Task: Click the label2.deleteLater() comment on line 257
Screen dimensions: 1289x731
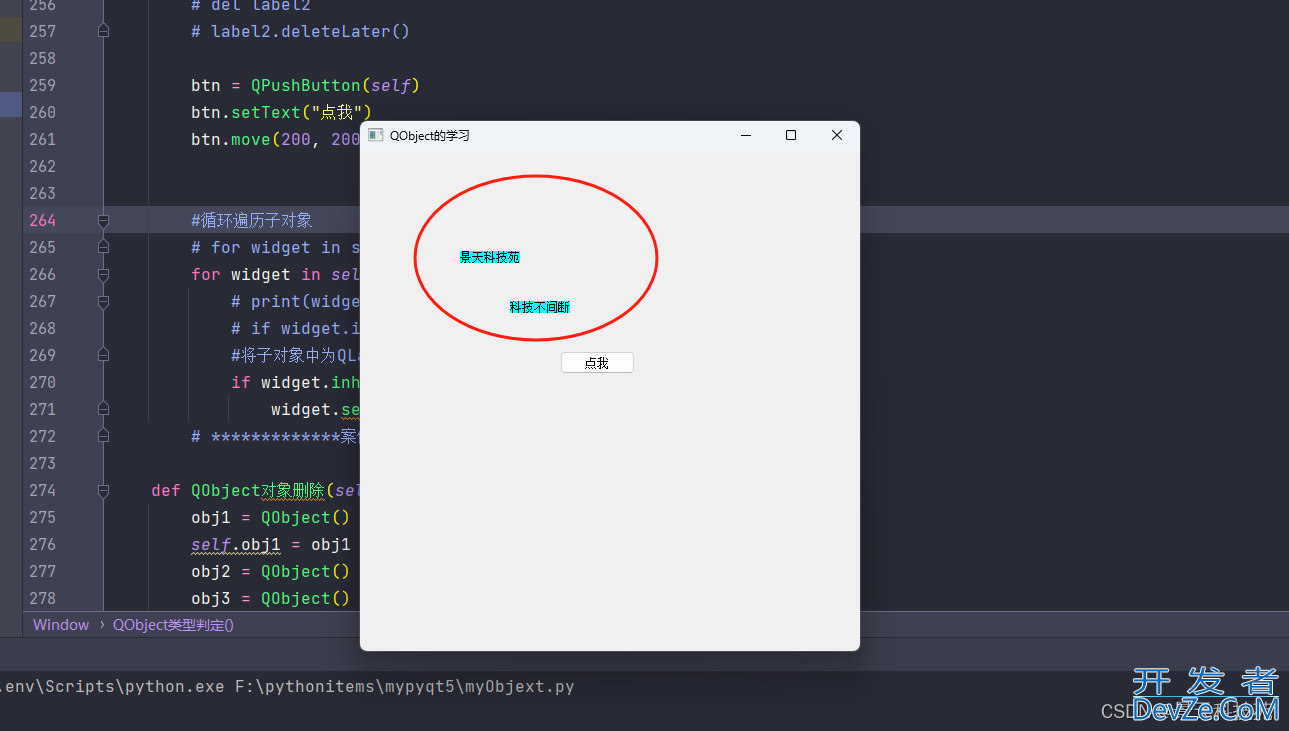Action: (300, 31)
